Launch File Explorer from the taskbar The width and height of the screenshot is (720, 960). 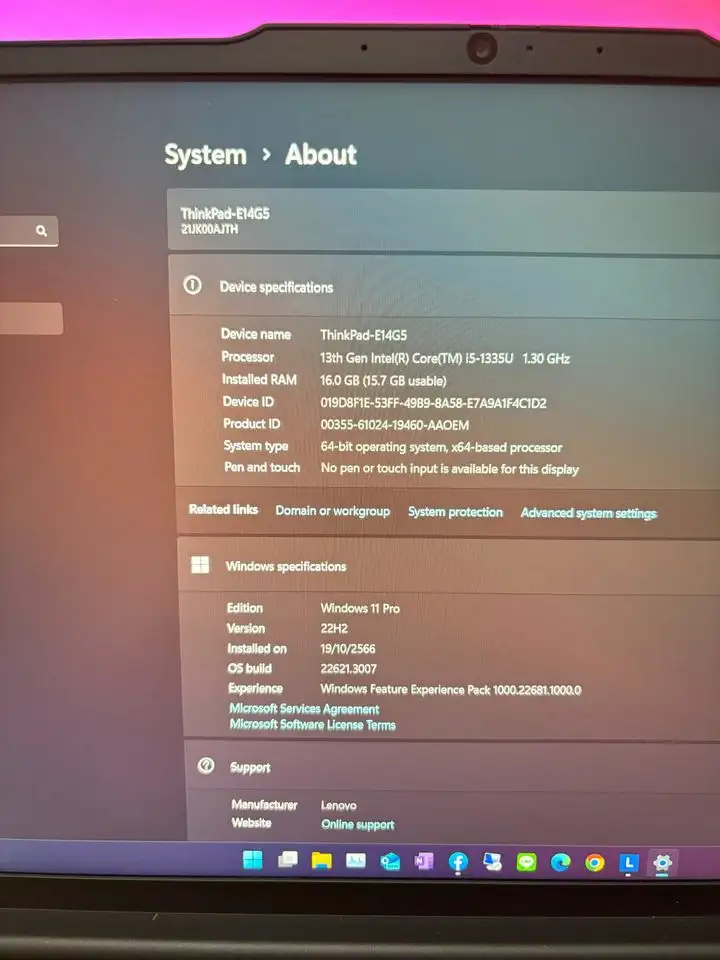click(321, 860)
